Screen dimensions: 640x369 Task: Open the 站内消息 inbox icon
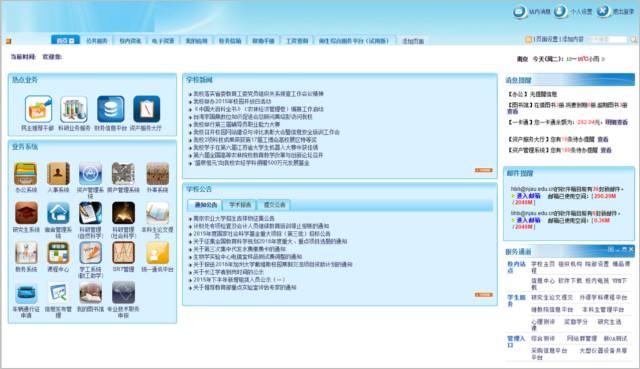pyautogui.click(x=520, y=11)
